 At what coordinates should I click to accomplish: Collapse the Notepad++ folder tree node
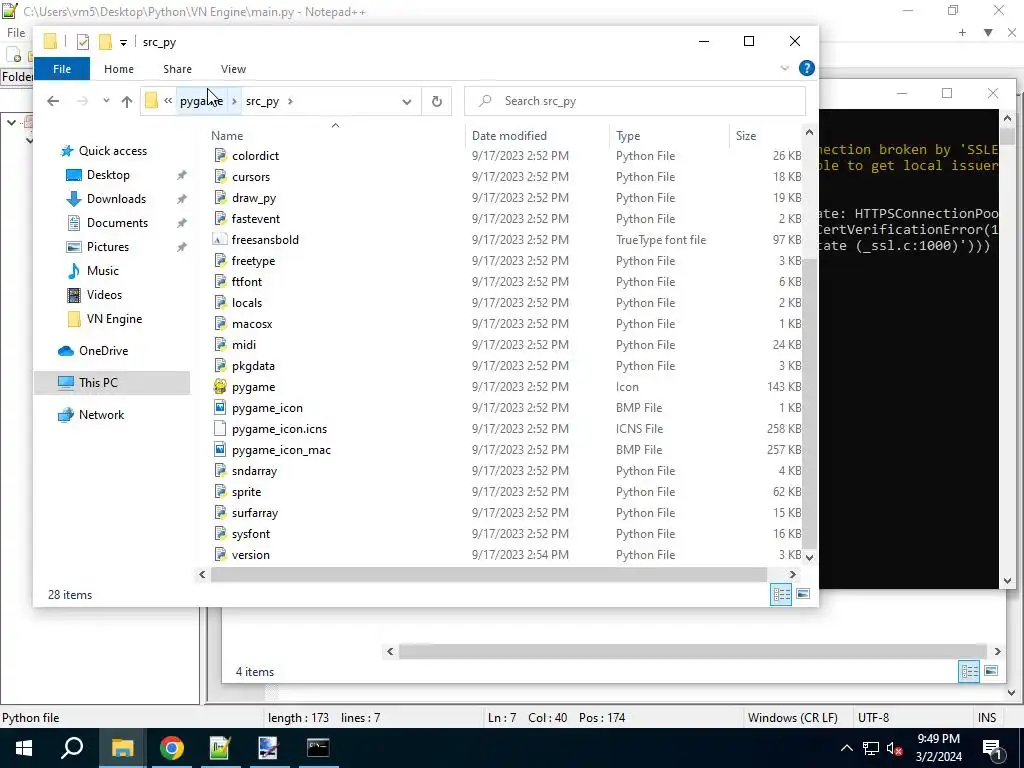[11, 122]
